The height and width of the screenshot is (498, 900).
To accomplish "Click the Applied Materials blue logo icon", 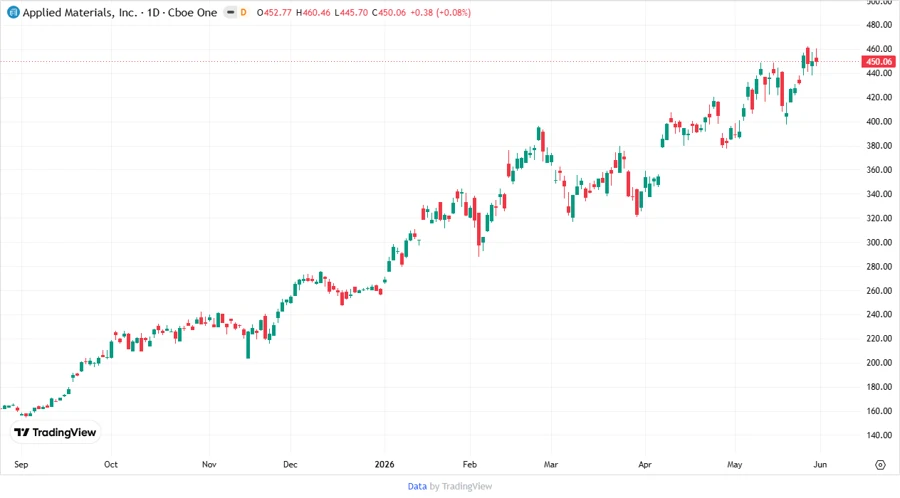I will pos(13,12).
